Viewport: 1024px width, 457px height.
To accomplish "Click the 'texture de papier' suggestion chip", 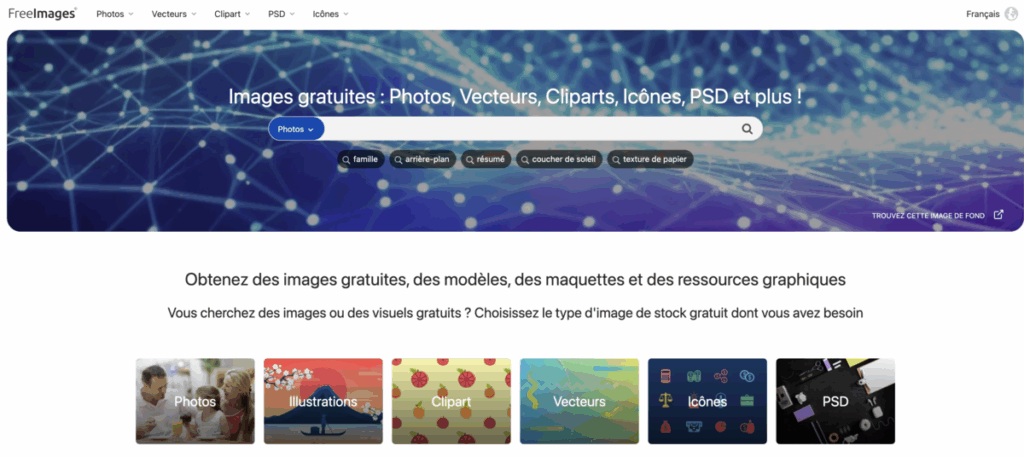I will pos(650,159).
